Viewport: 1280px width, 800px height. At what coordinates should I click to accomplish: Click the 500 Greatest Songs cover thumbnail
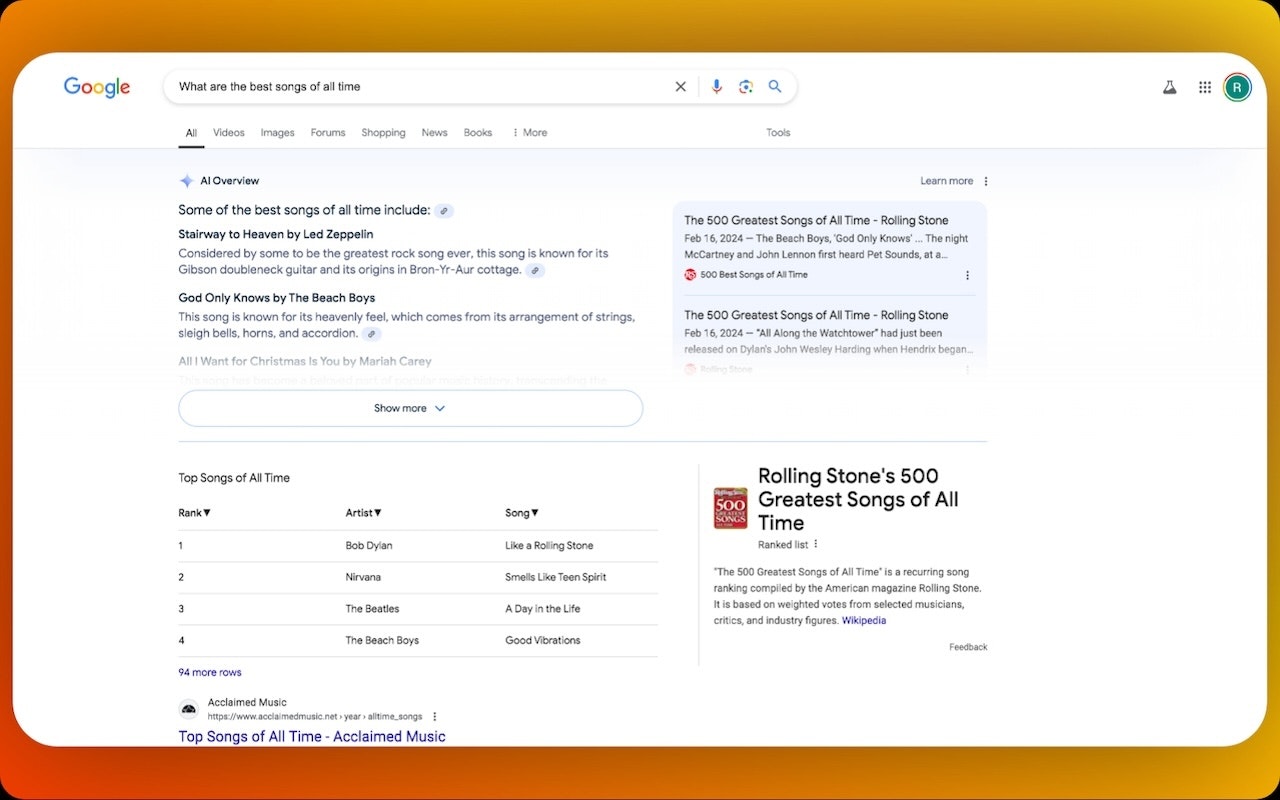point(730,508)
